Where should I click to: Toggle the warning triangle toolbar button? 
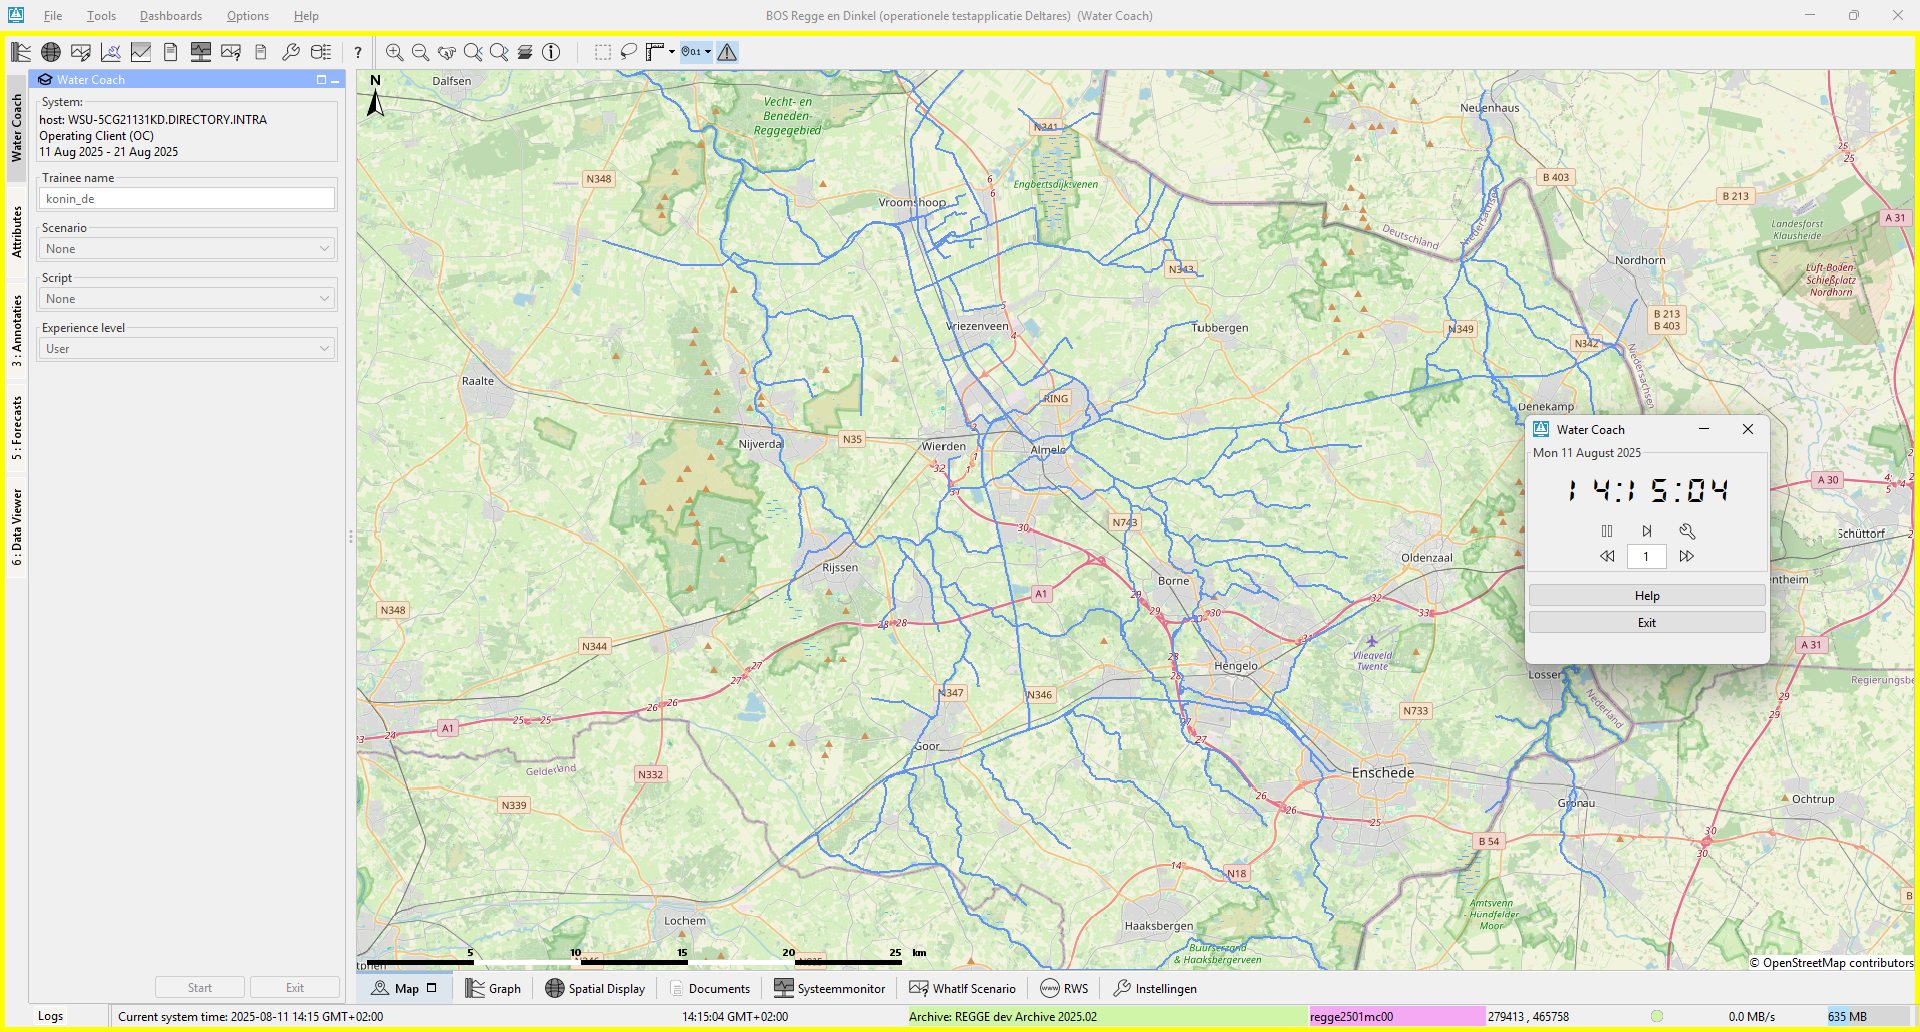tap(727, 52)
